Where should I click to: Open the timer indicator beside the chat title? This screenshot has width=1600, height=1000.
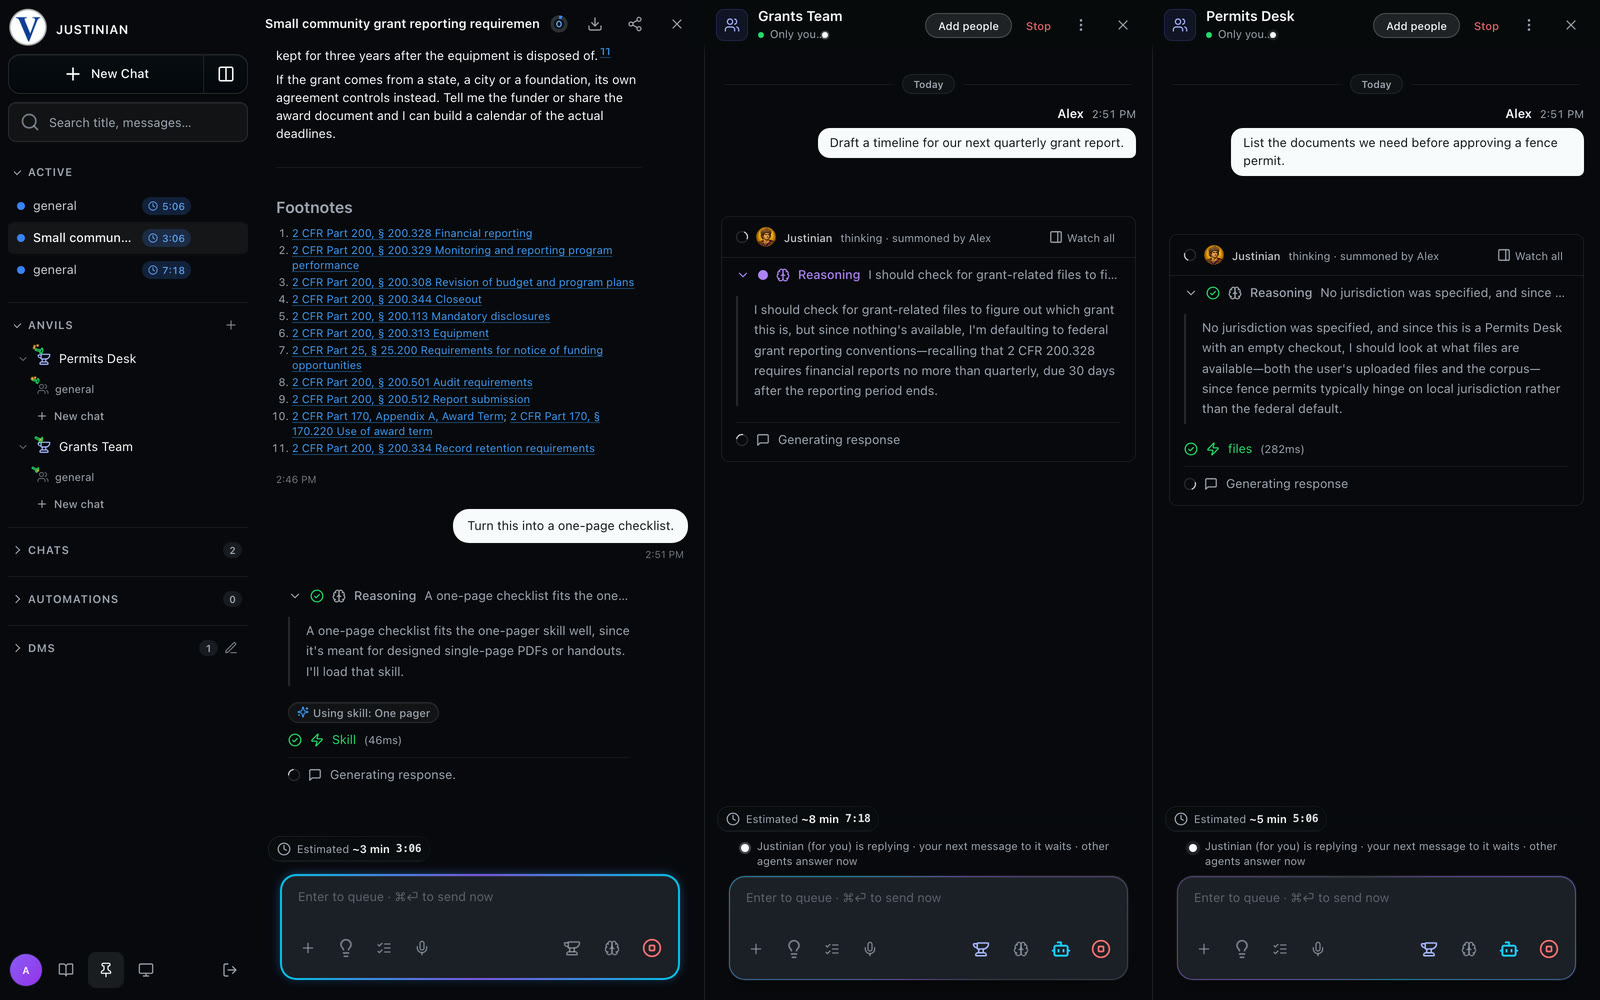[559, 24]
